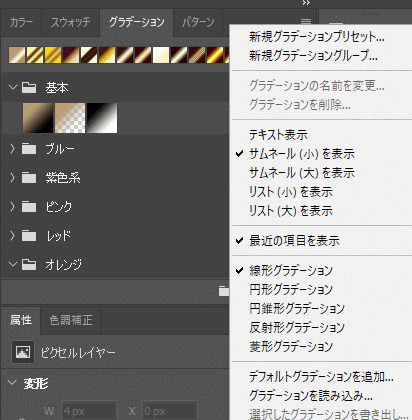Screen dimensions: 412x420
Task: Select the gold-to-transparent gradient in 基本
Action: (70, 118)
